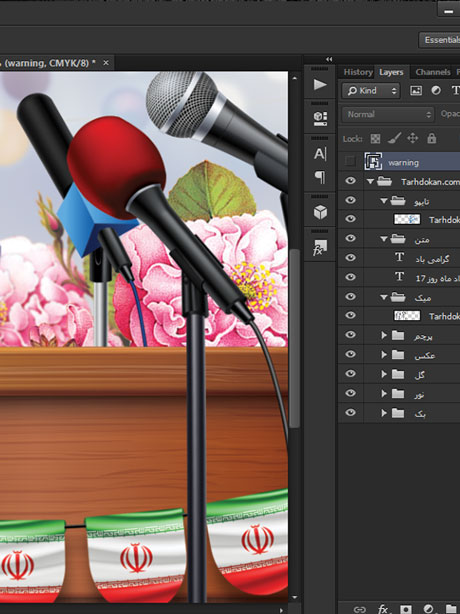Hide the نور group
The height and width of the screenshot is (614, 460).
click(x=350, y=393)
